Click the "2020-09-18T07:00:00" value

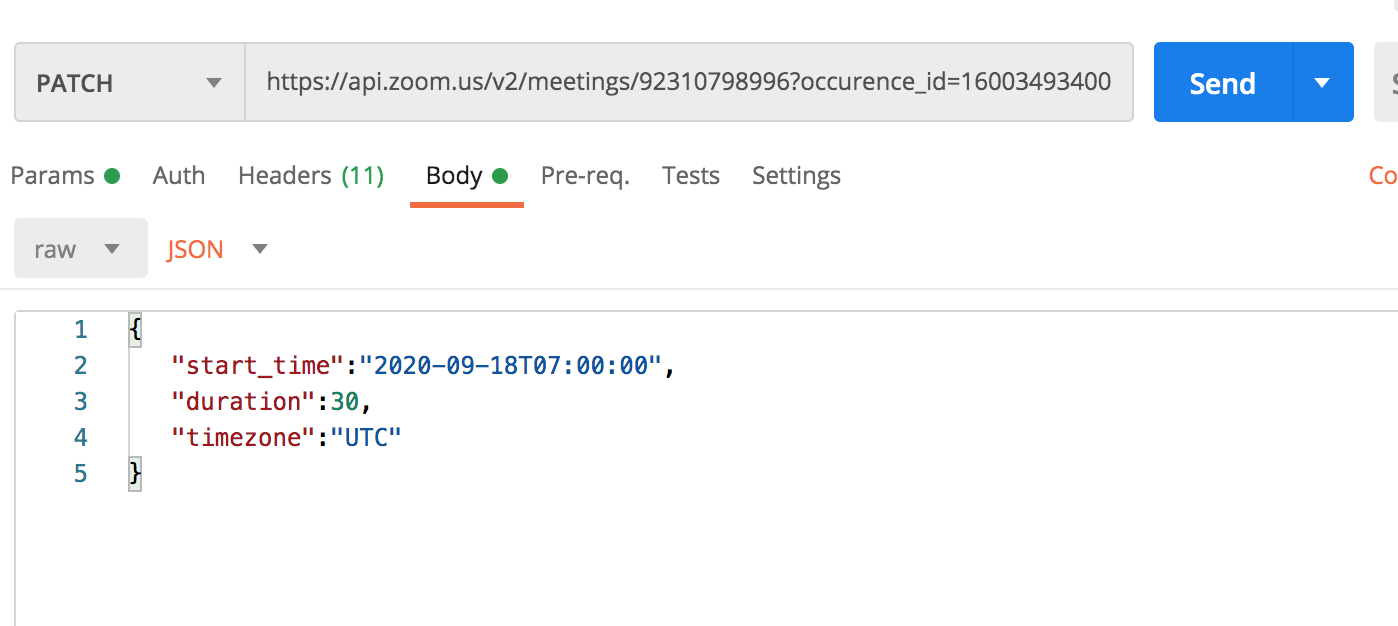pyautogui.click(x=511, y=366)
